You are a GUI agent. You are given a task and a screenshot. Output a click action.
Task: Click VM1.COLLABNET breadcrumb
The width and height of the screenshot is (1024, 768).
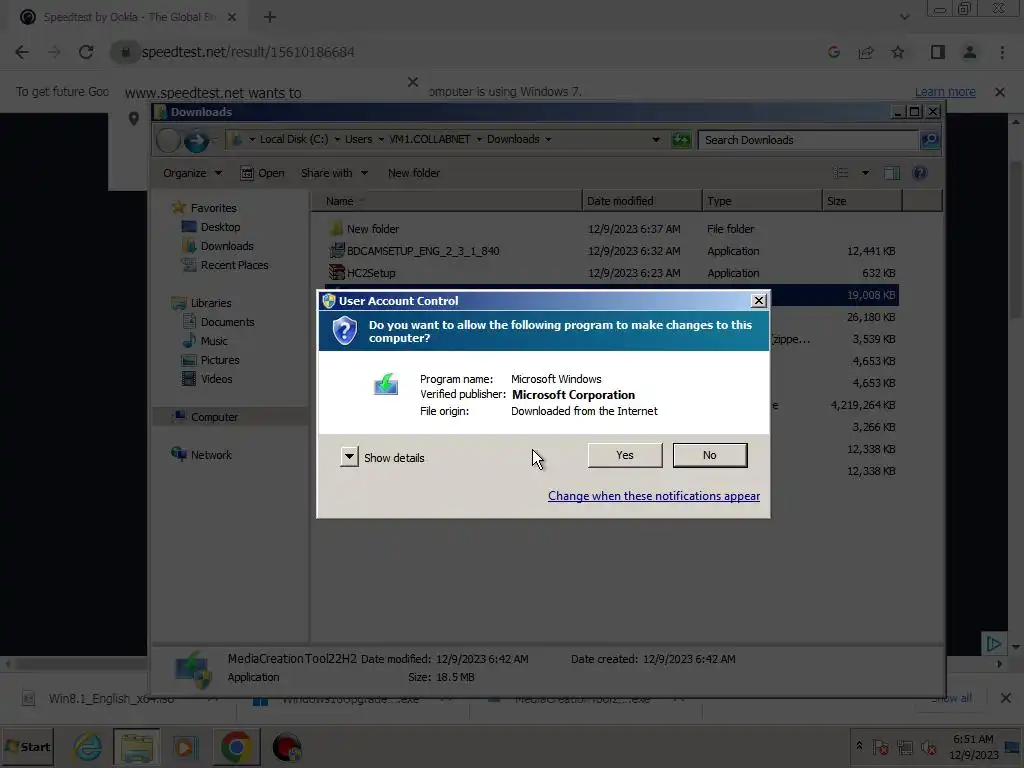coord(430,139)
